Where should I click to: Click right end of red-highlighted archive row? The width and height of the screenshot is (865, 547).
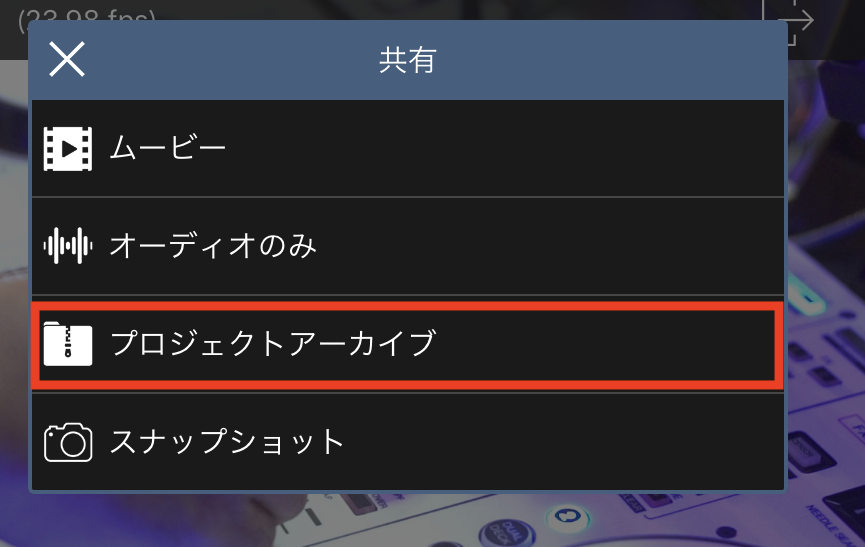pyautogui.click(x=740, y=344)
